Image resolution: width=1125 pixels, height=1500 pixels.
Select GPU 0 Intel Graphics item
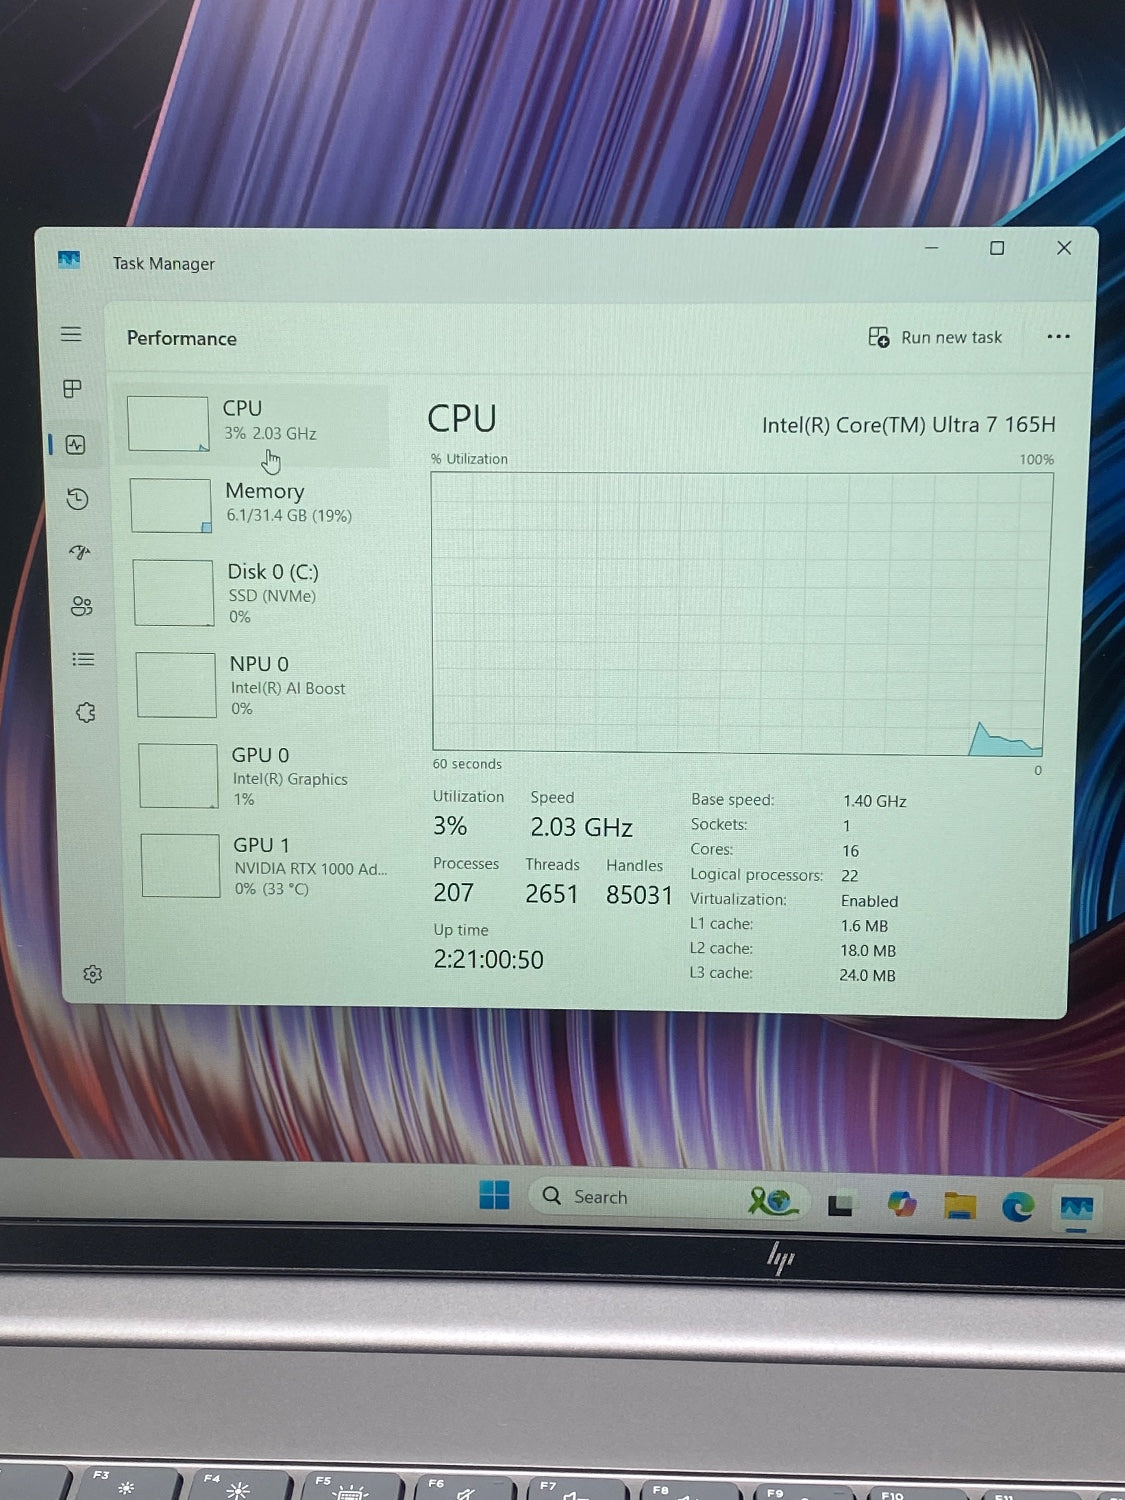coord(262,776)
